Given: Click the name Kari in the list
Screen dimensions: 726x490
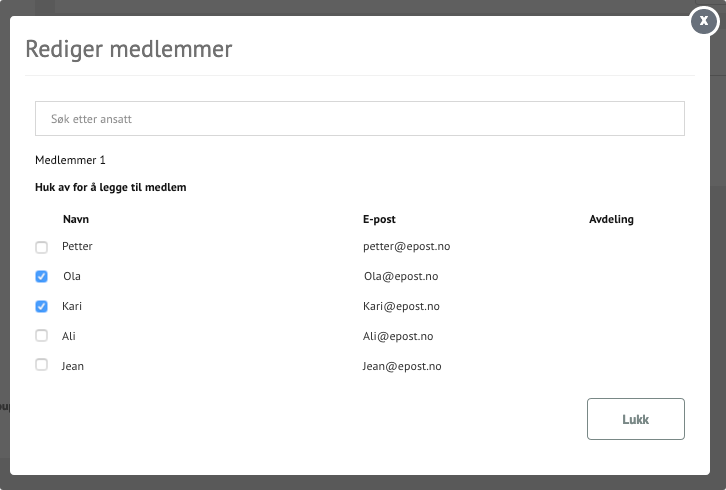Looking at the screenshot, I should point(72,306).
